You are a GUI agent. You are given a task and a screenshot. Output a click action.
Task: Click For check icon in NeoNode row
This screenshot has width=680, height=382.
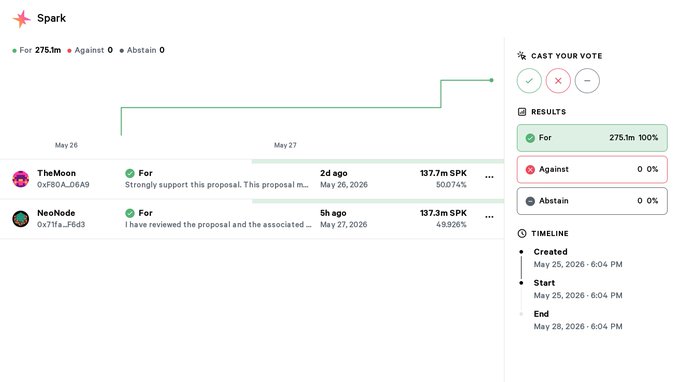coord(130,213)
